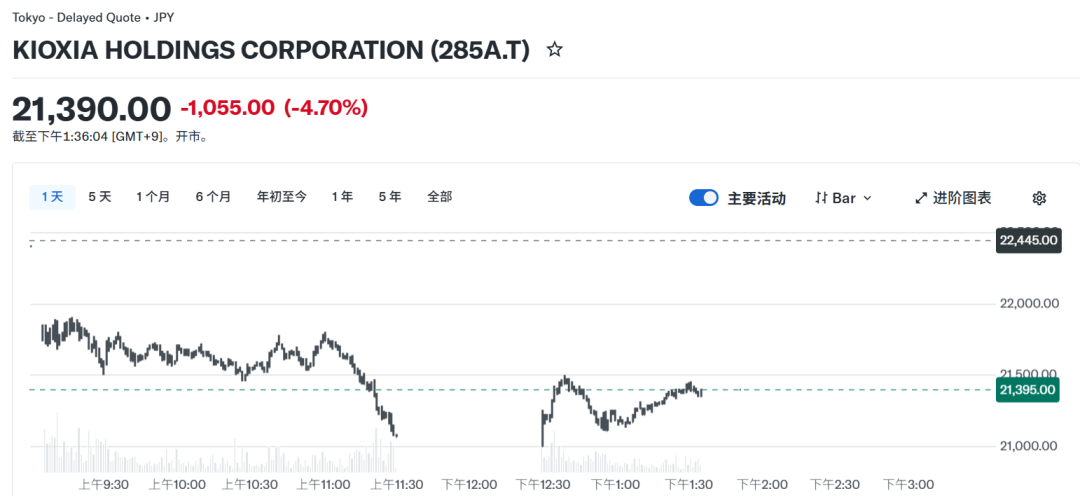Switch to 年初至今 range
Image resolution: width=1080 pixels, height=496 pixels.
pos(282,197)
